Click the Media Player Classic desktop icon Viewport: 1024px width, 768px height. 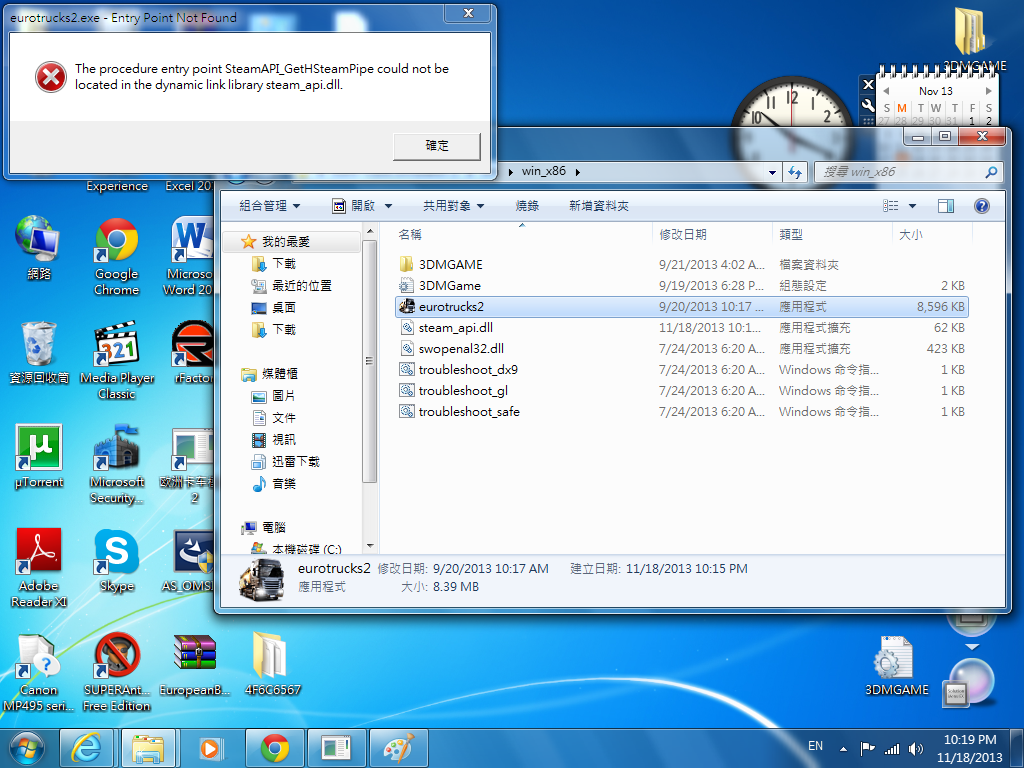tap(117, 360)
